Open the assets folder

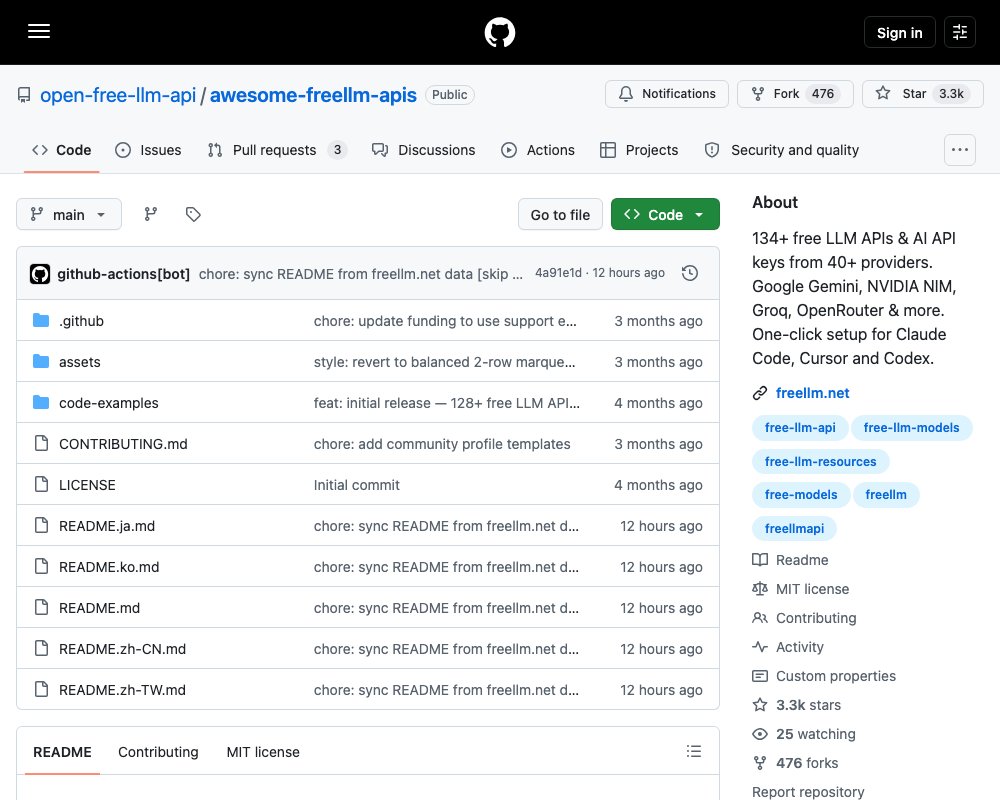(80, 362)
